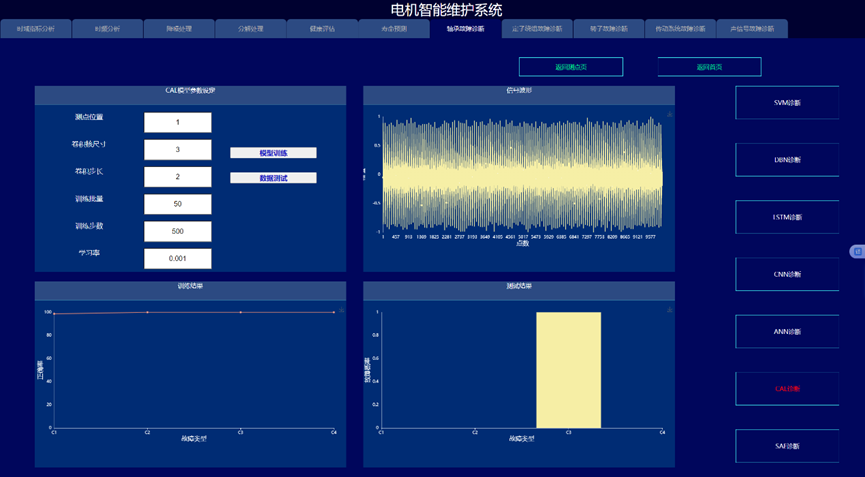Image resolution: width=865 pixels, height=477 pixels.
Task: Click save-image icon on training result chart
Action: point(341,311)
